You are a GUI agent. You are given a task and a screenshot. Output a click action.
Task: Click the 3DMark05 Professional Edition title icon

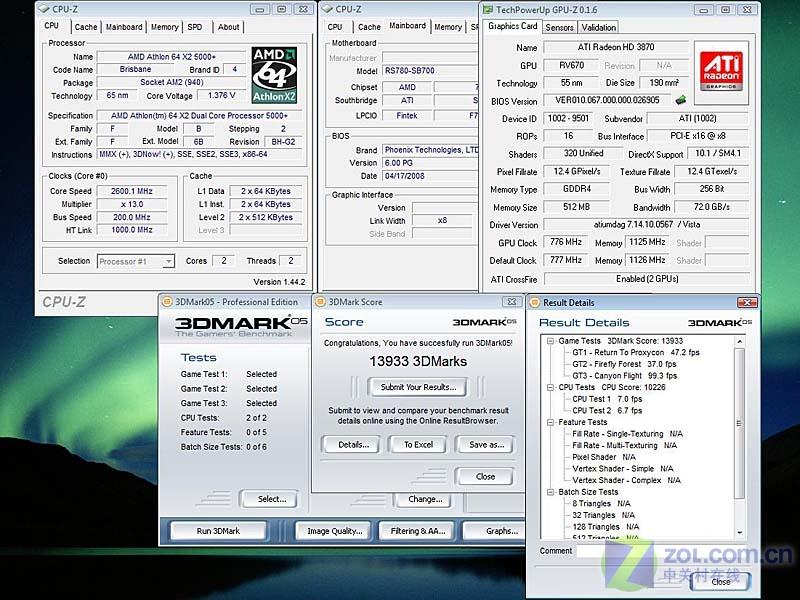(167, 302)
